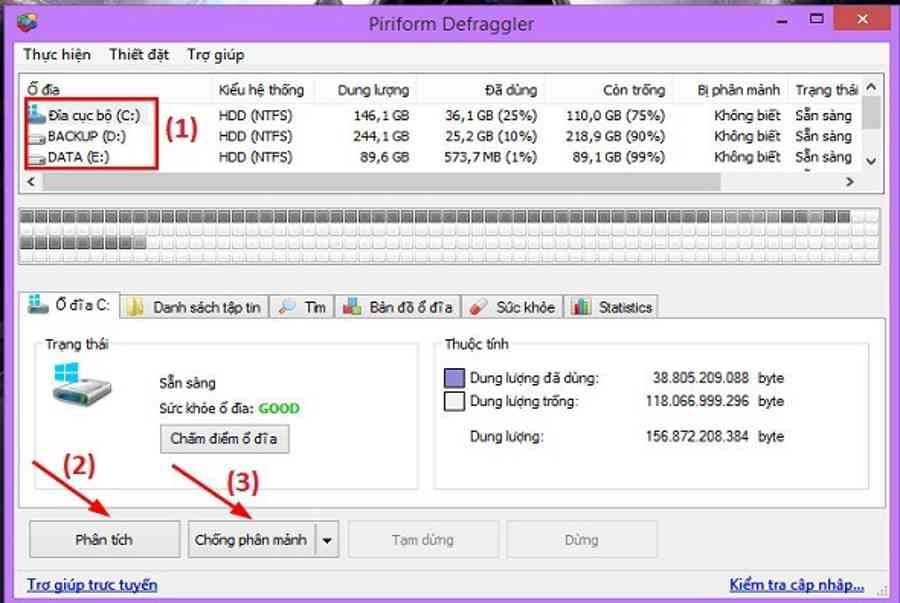
Task: Switch to the Danh sách tập tin tab
Action: click(x=195, y=307)
